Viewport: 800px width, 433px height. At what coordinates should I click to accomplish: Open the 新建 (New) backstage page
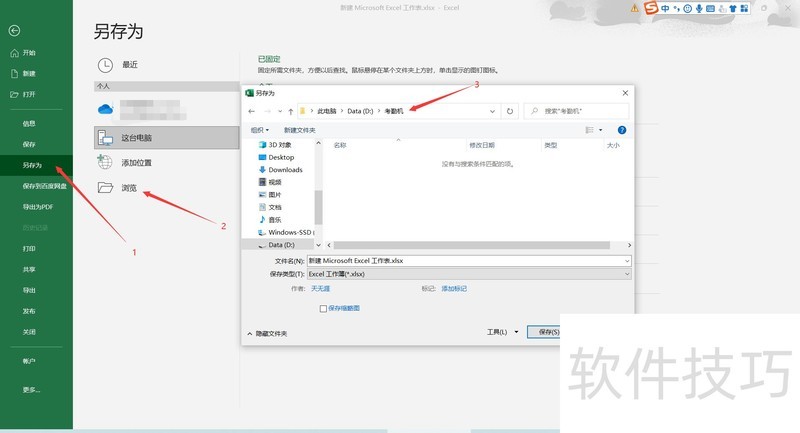click(23, 73)
